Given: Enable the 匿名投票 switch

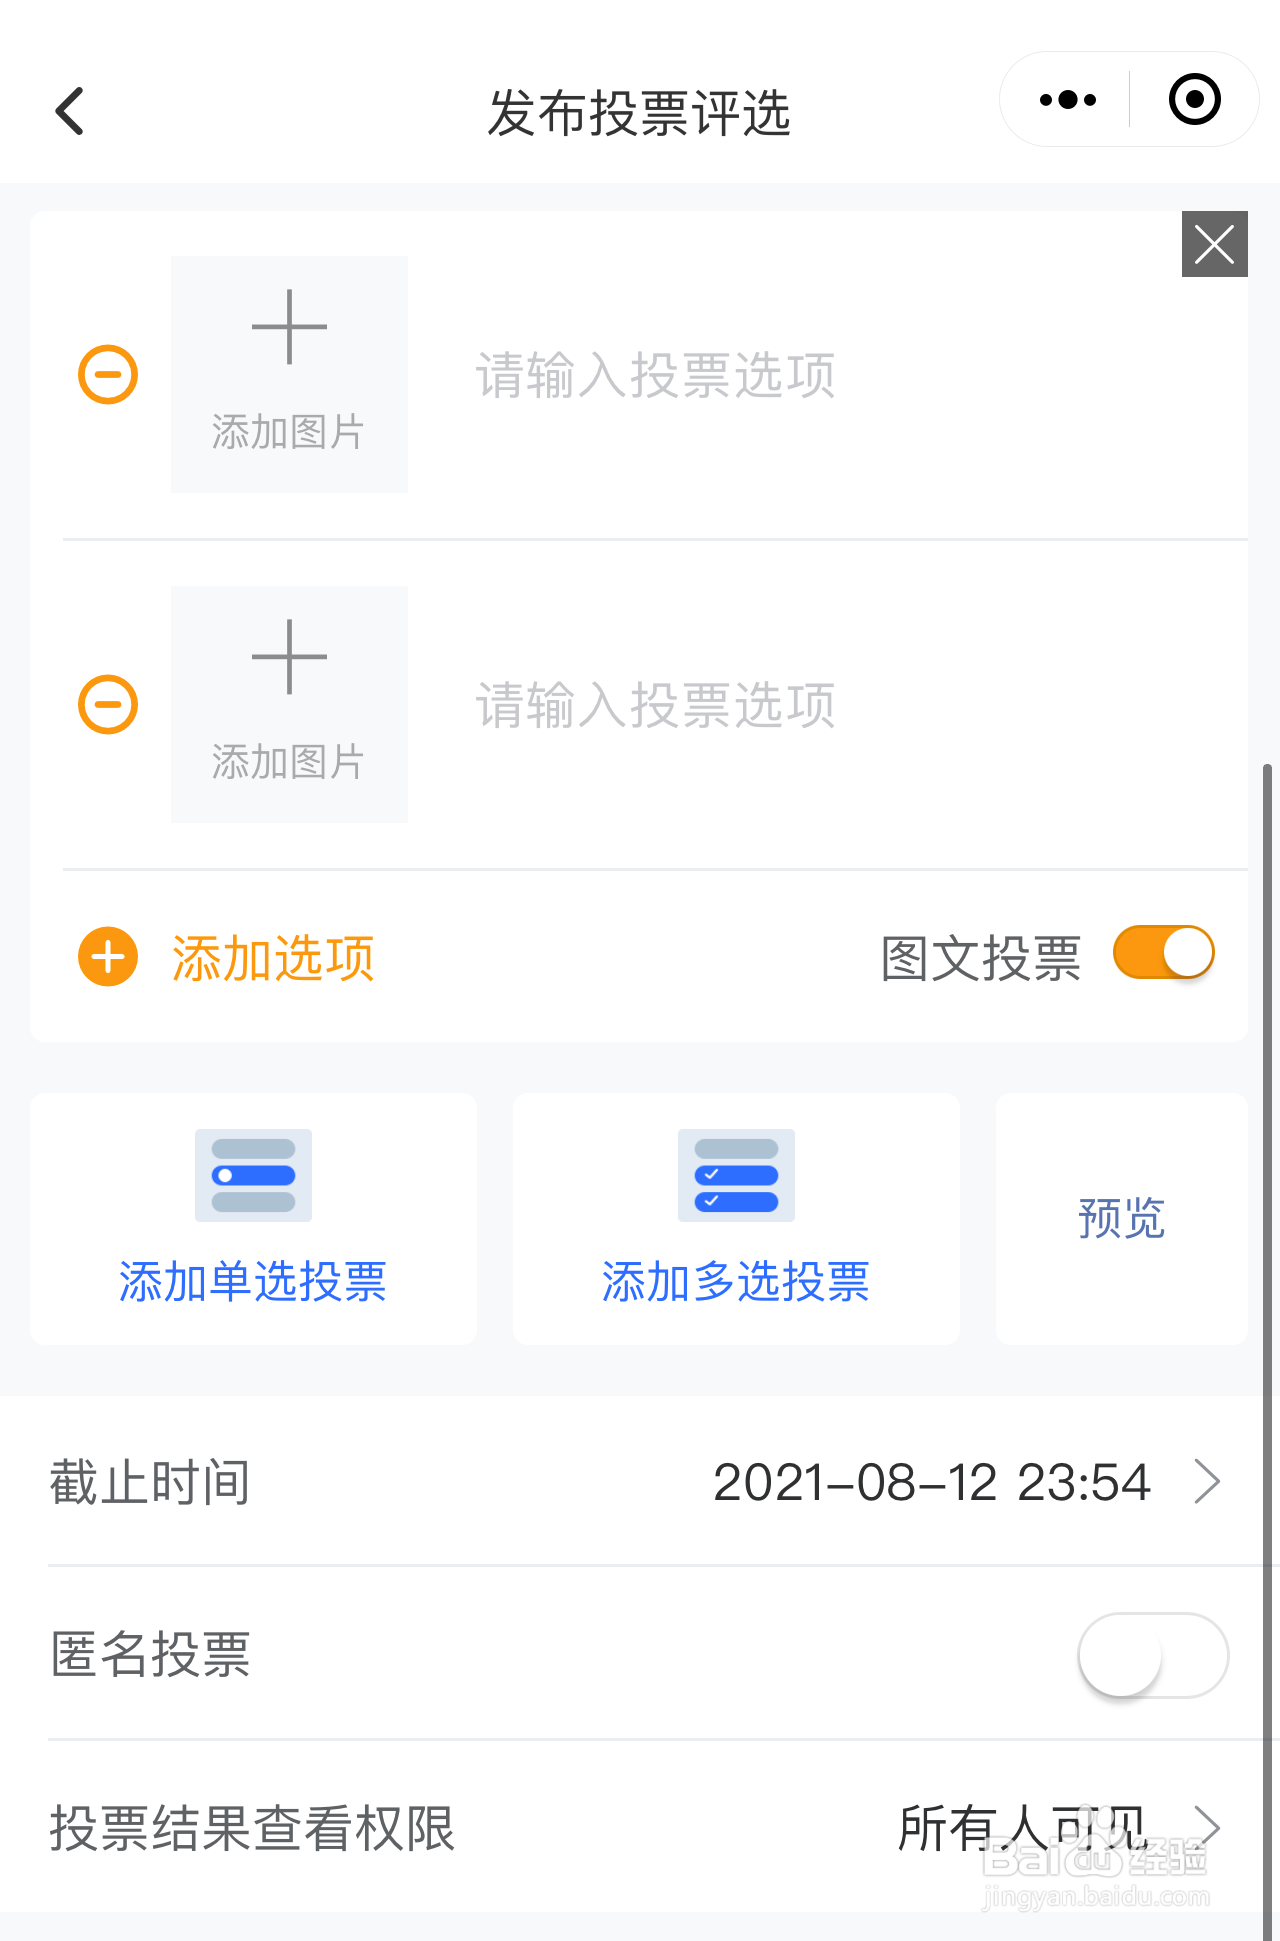Looking at the screenshot, I should pos(1153,1655).
